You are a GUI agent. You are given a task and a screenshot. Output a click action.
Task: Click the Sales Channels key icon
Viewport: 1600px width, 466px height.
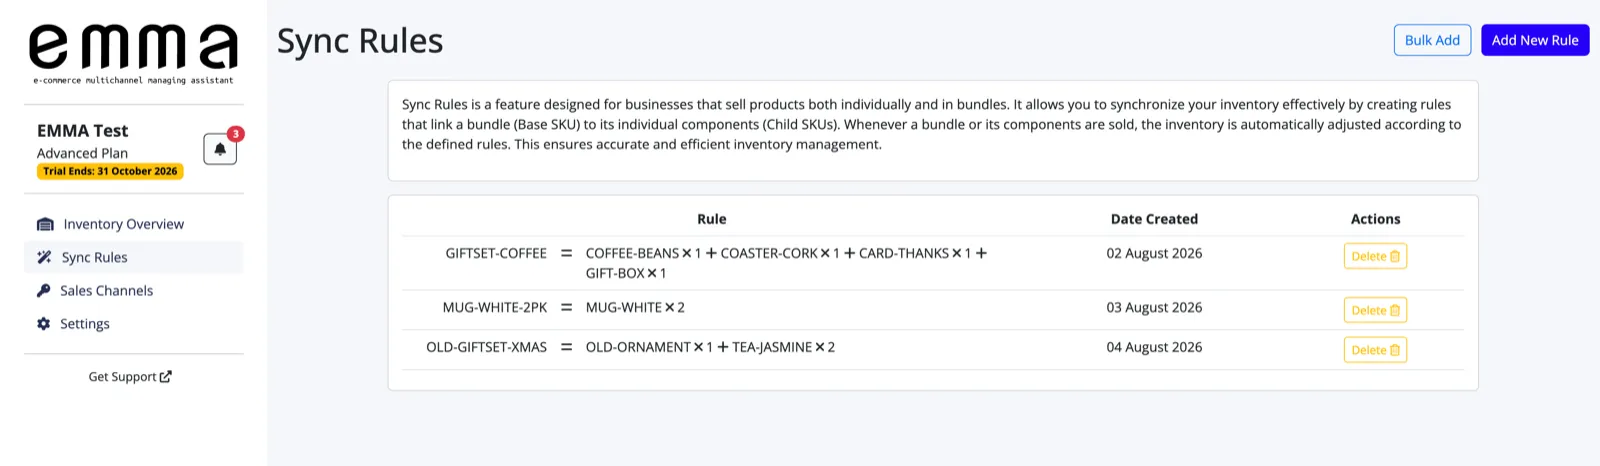[x=43, y=290]
